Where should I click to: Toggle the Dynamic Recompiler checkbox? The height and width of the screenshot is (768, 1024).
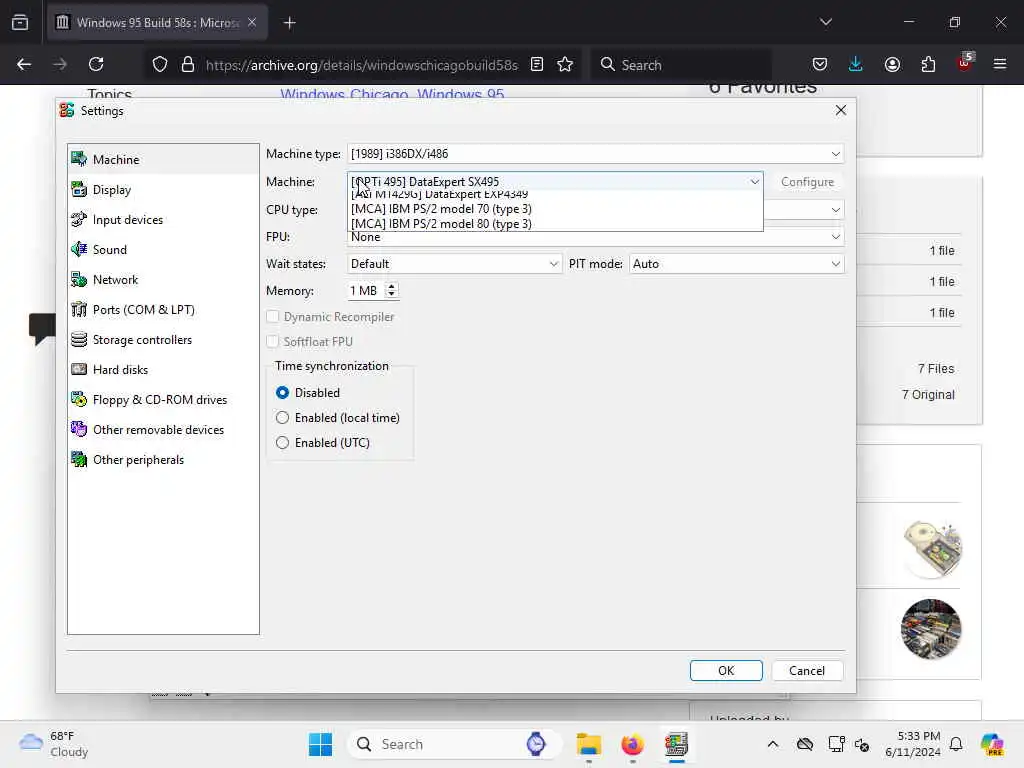click(x=272, y=317)
